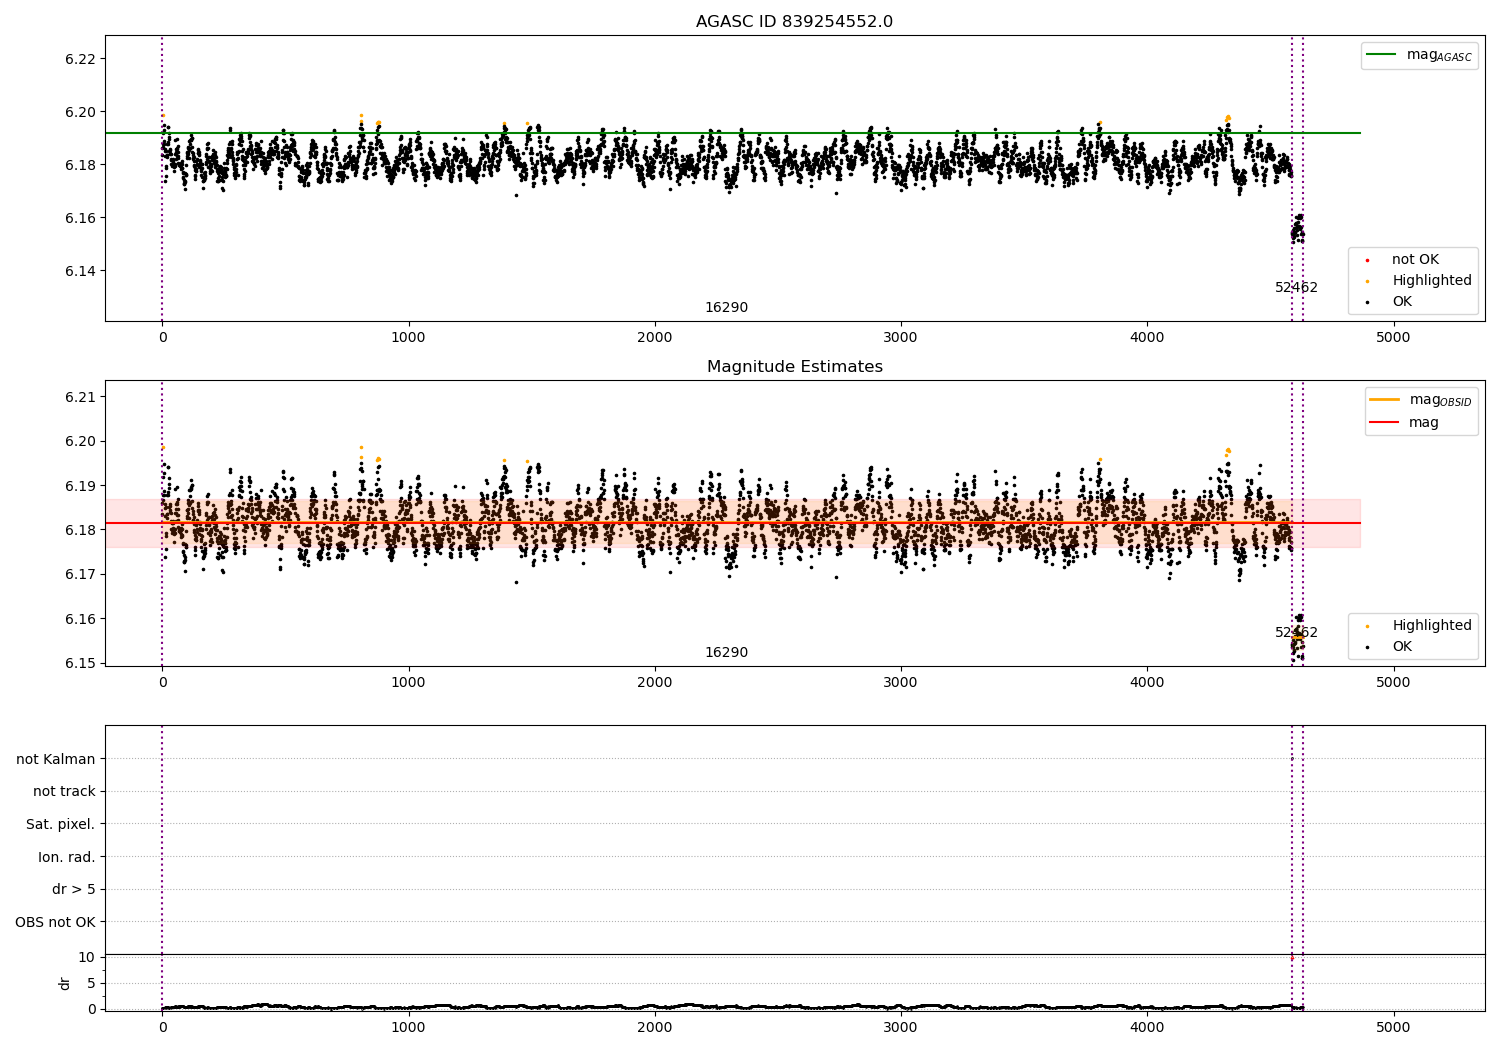
Task: Click the 16290 label in Magnitude Estimates plot
Action: tap(726, 653)
